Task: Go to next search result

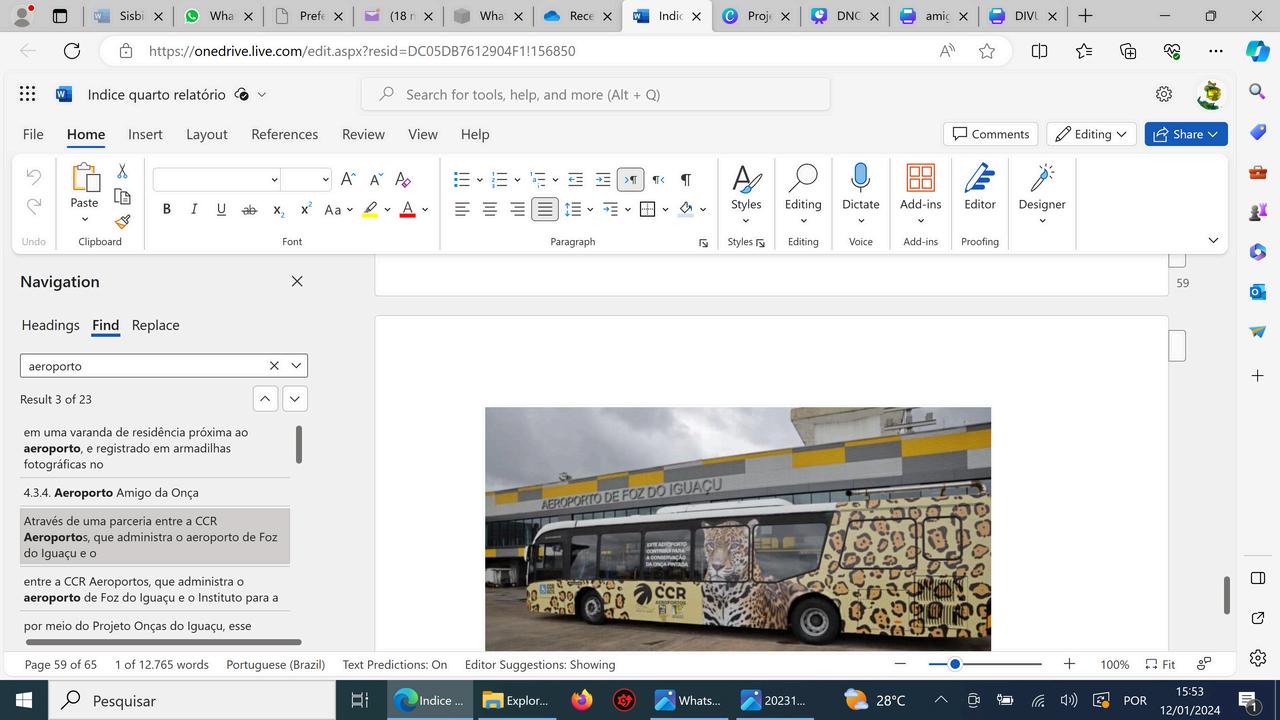Action: click(x=294, y=399)
